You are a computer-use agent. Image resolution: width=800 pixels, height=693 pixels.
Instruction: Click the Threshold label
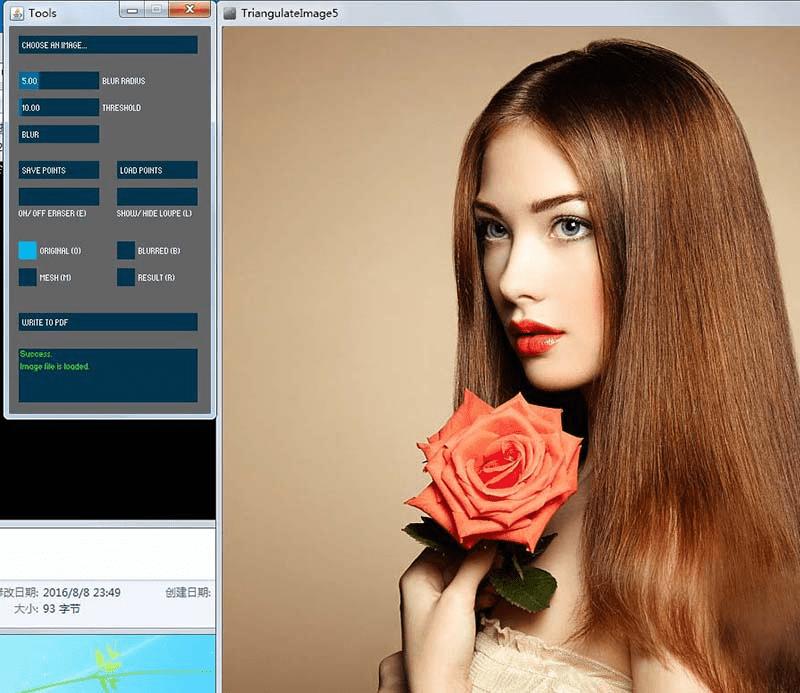point(121,108)
